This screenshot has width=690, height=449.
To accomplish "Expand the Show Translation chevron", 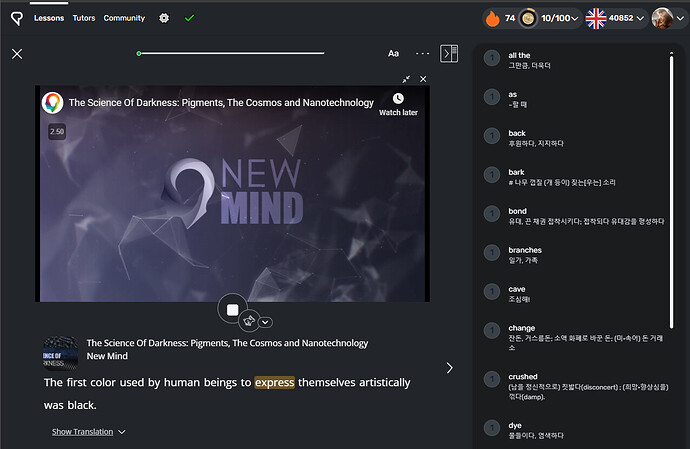I will (x=122, y=432).
